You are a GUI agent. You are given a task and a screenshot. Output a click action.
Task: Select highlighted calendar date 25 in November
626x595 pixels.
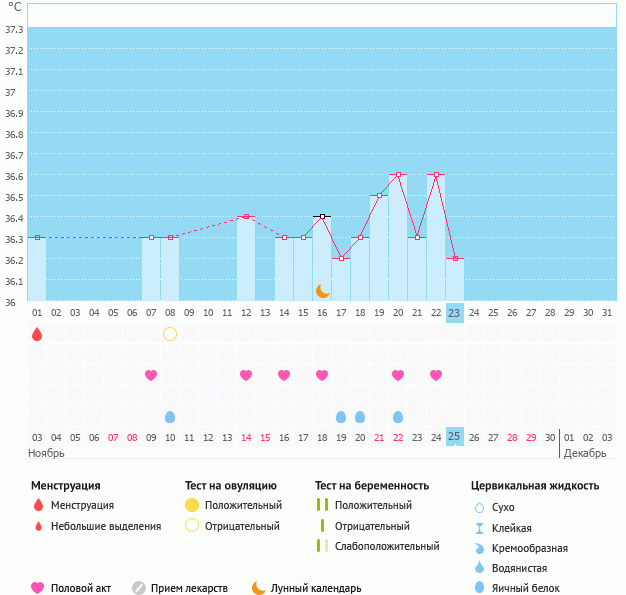[454, 437]
